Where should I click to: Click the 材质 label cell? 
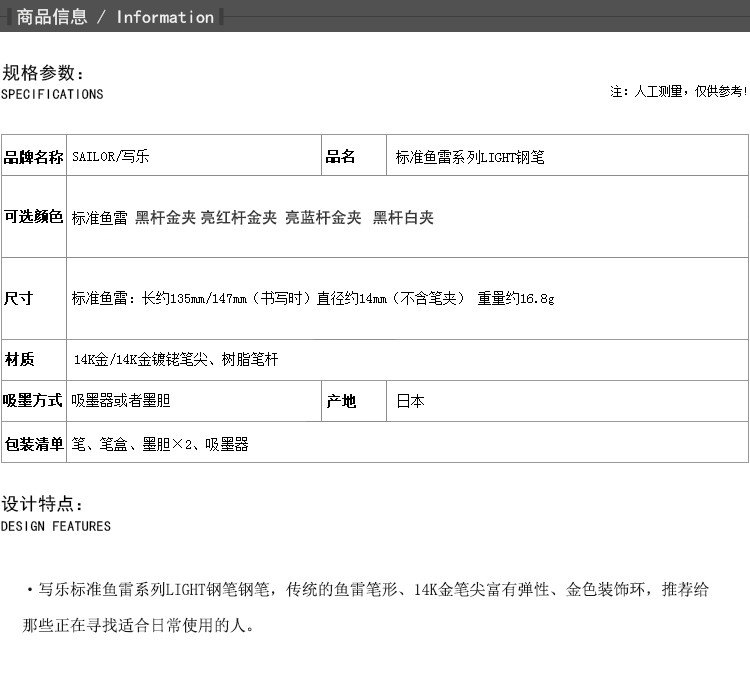pyautogui.click(x=33, y=360)
